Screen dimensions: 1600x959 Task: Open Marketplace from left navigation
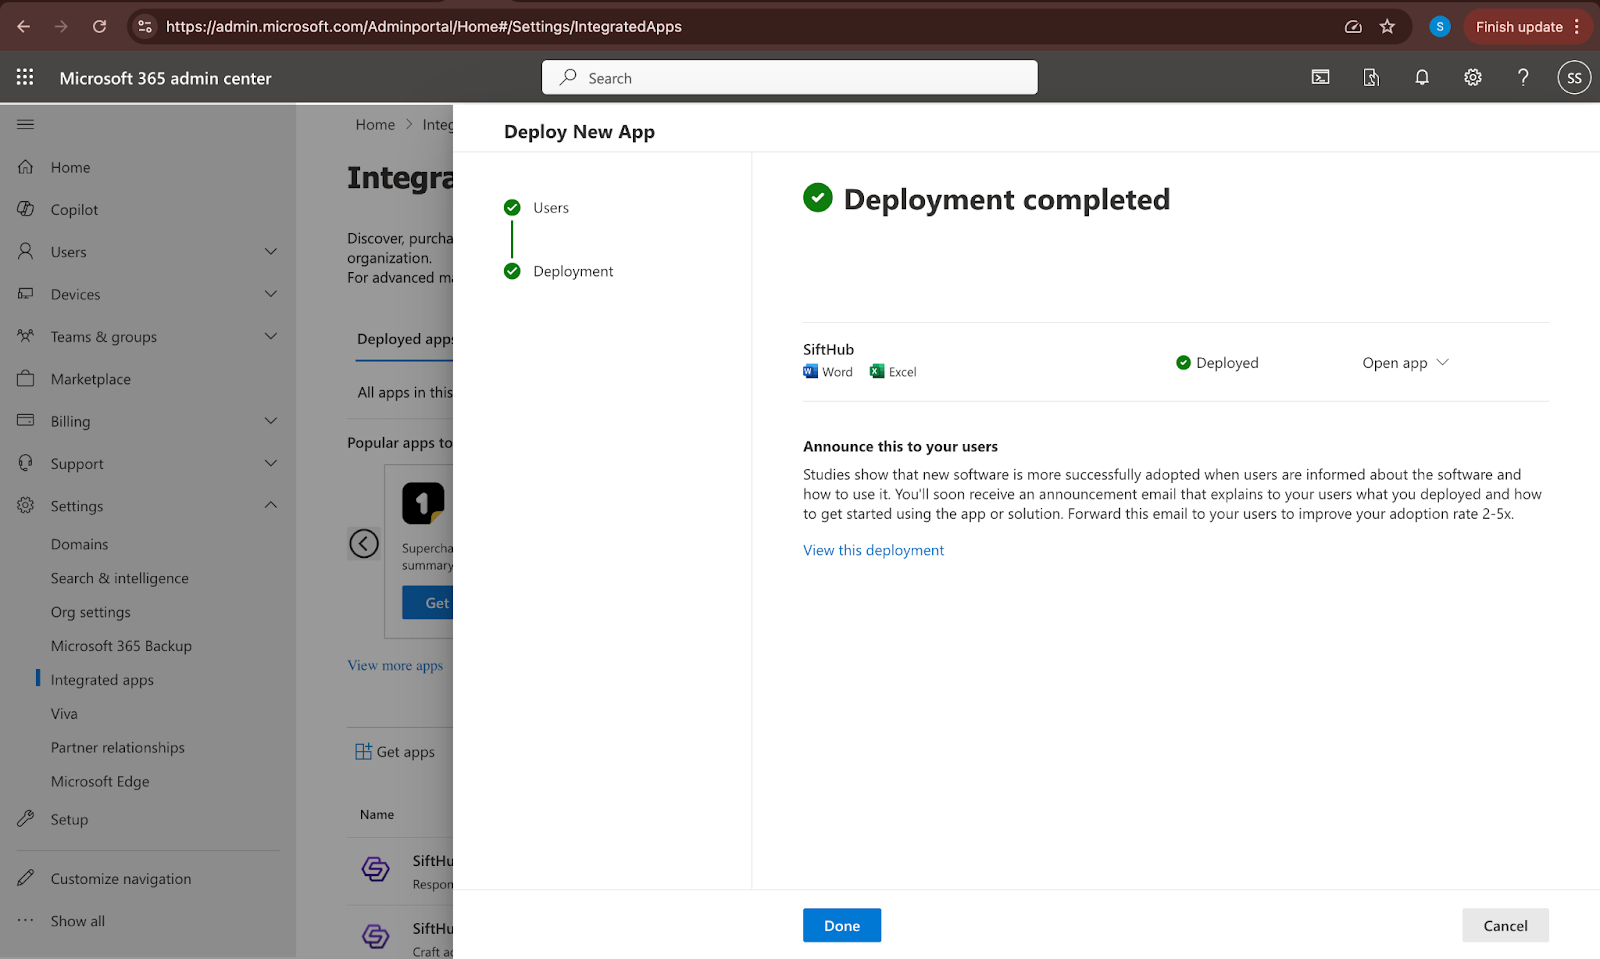pos(91,379)
